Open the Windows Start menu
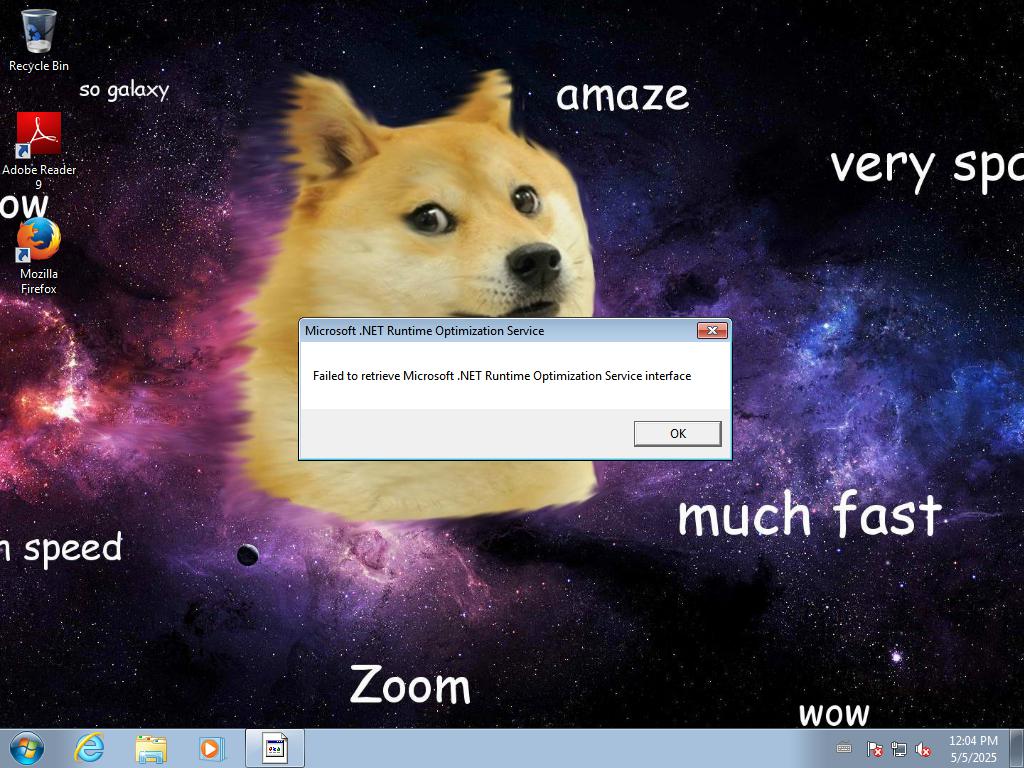The height and width of the screenshot is (768, 1024). (x=26, y=748)
